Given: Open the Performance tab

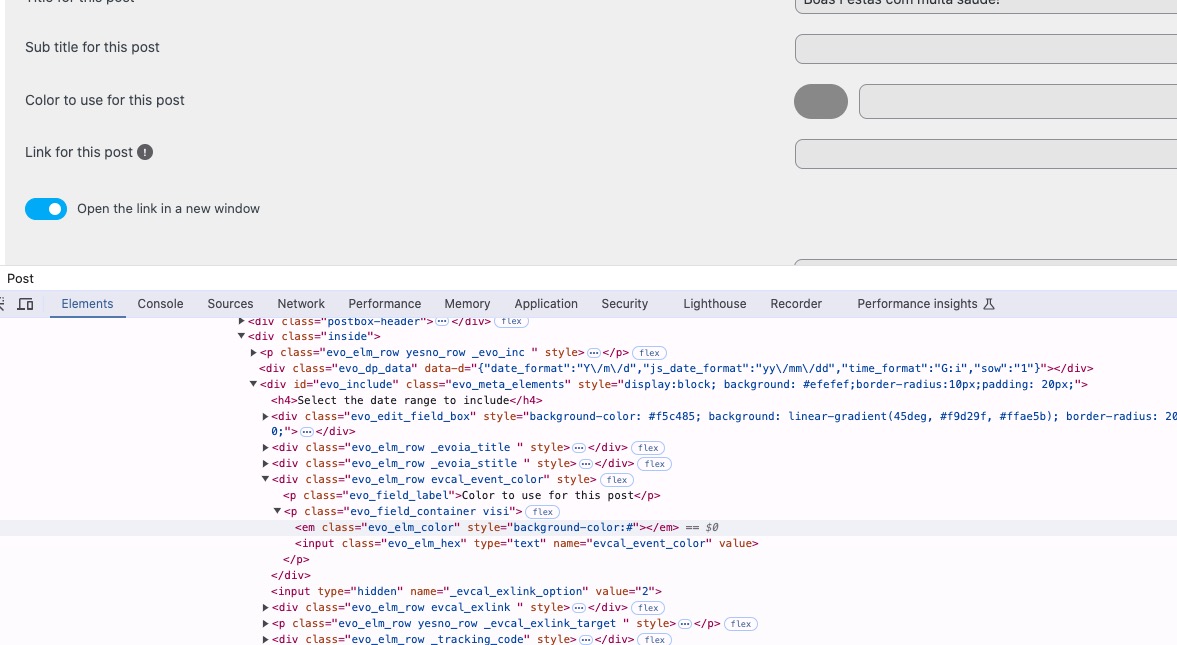Looking at the screenshot, I should point(384,304).
